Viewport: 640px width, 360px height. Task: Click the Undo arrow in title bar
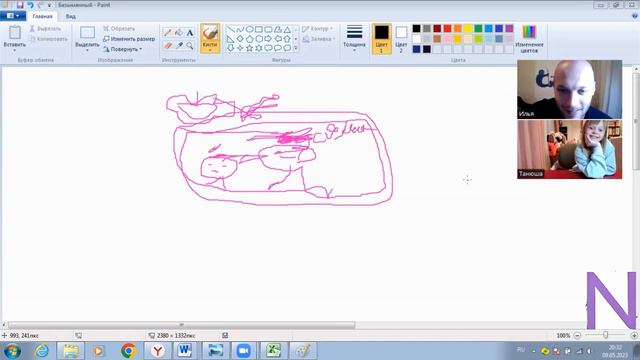click(30, 5)
